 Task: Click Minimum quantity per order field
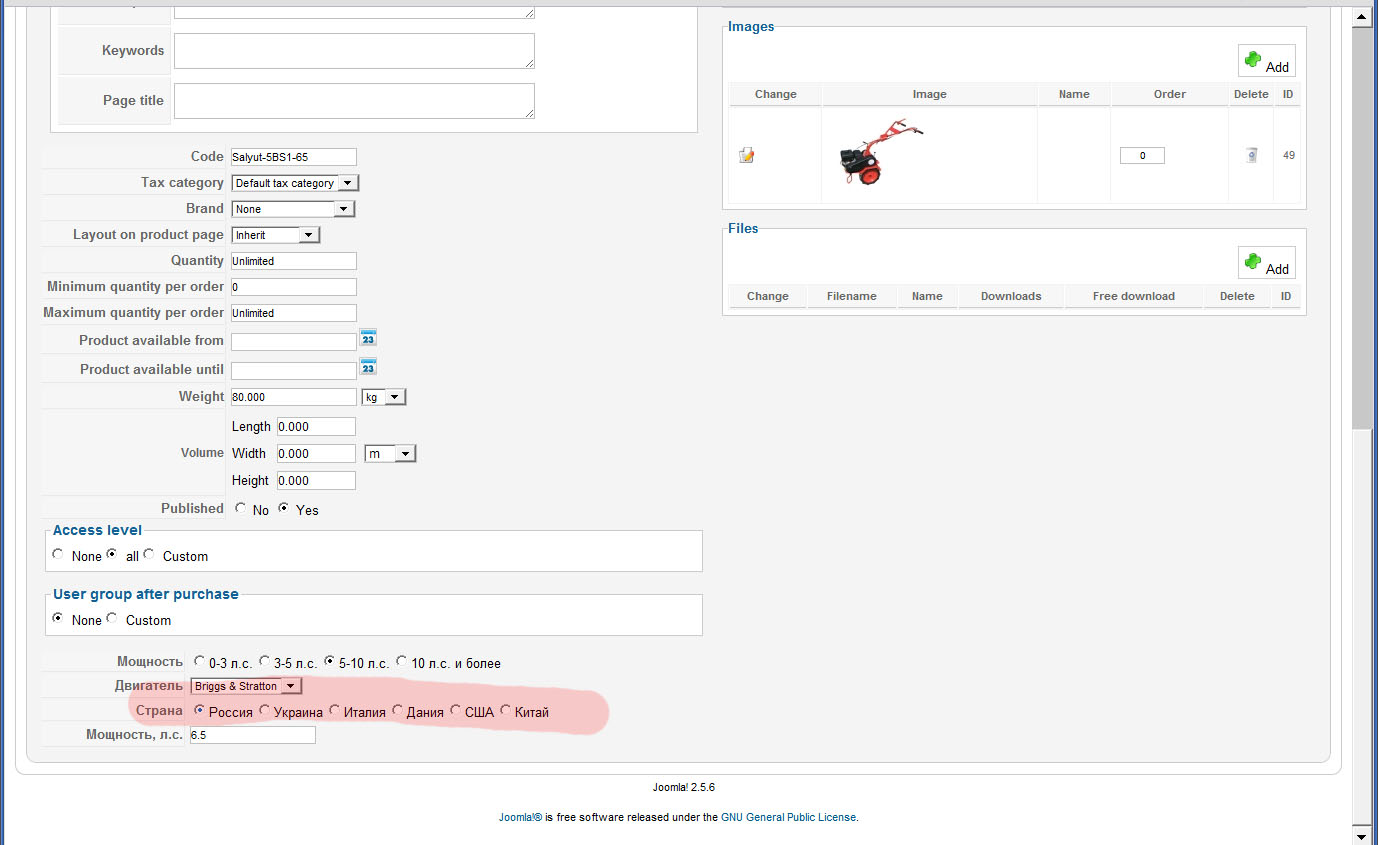point(294,287)
